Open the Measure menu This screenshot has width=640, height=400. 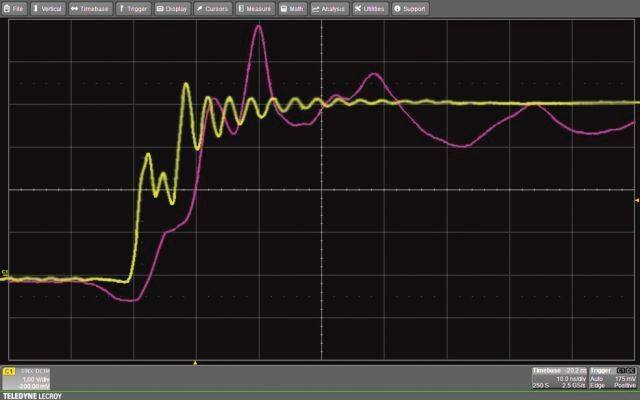click(x=255, y=9)
